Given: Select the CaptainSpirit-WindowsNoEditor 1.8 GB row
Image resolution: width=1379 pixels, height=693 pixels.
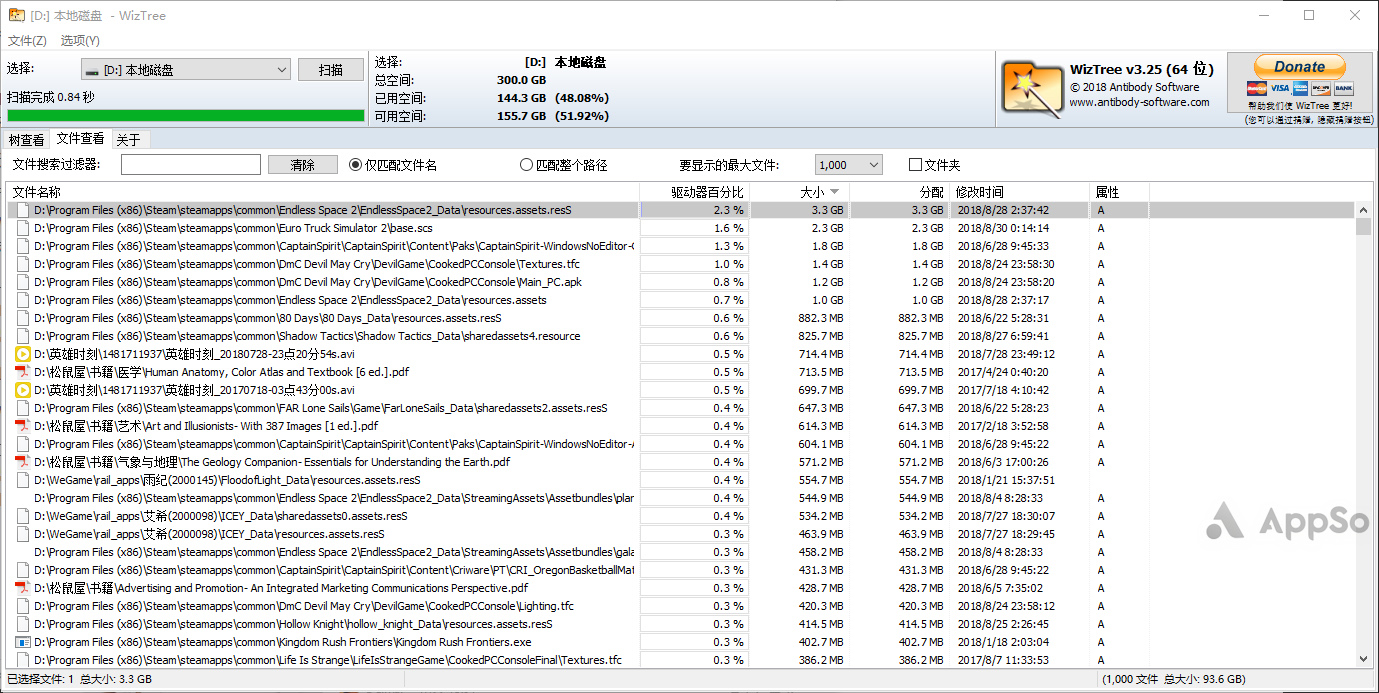Looking at the screenshot, I should tap(681, 246).
